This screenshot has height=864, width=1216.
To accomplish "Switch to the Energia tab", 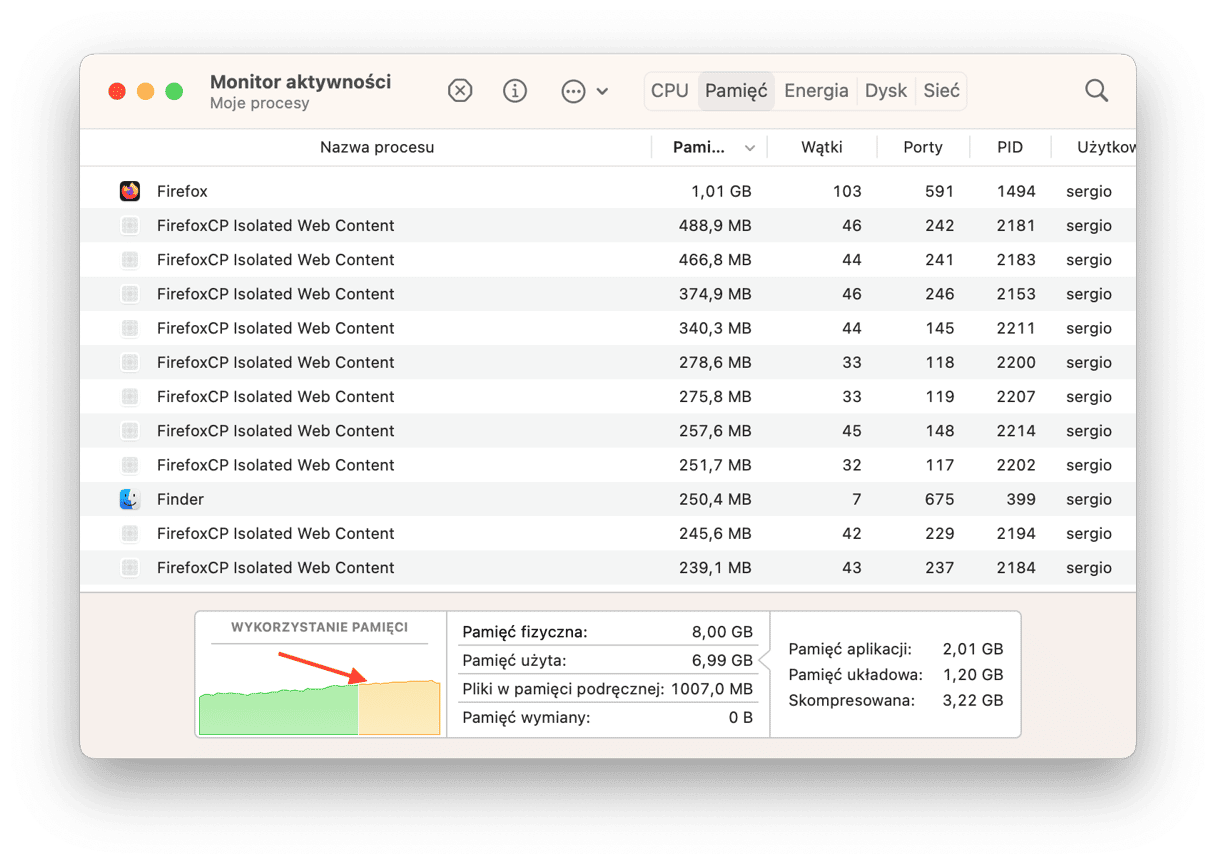I will click(816, 91).
